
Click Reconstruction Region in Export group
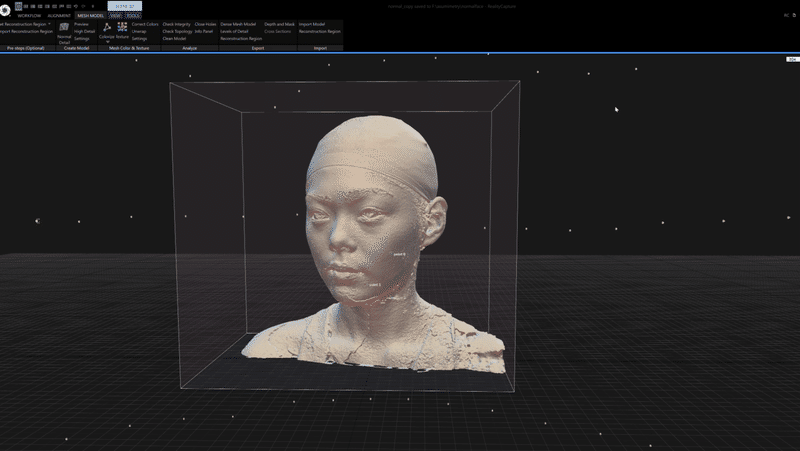pyautogui.click(x=241, y=38)
